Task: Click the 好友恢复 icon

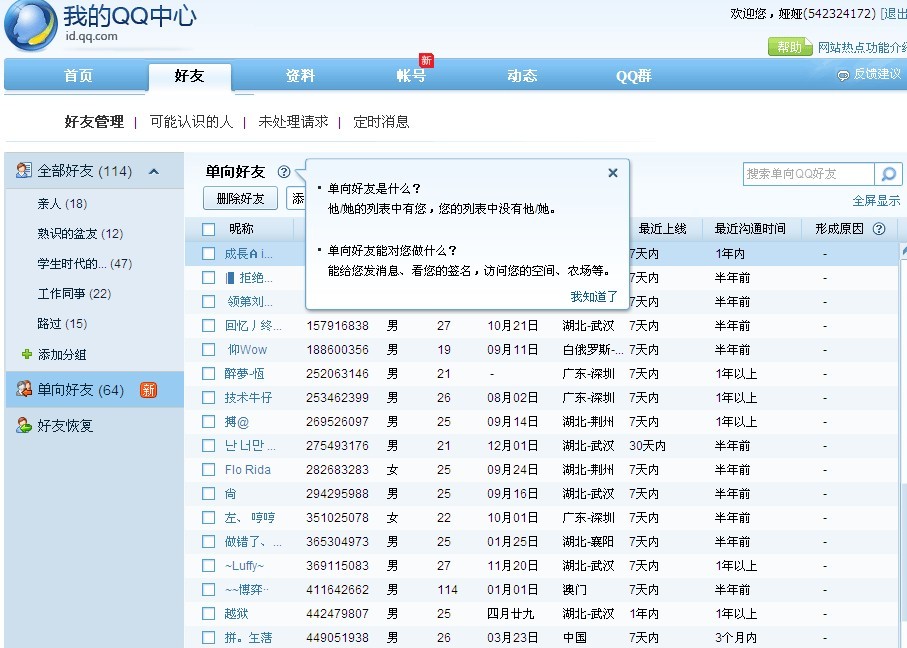Action: coord(24,425)
